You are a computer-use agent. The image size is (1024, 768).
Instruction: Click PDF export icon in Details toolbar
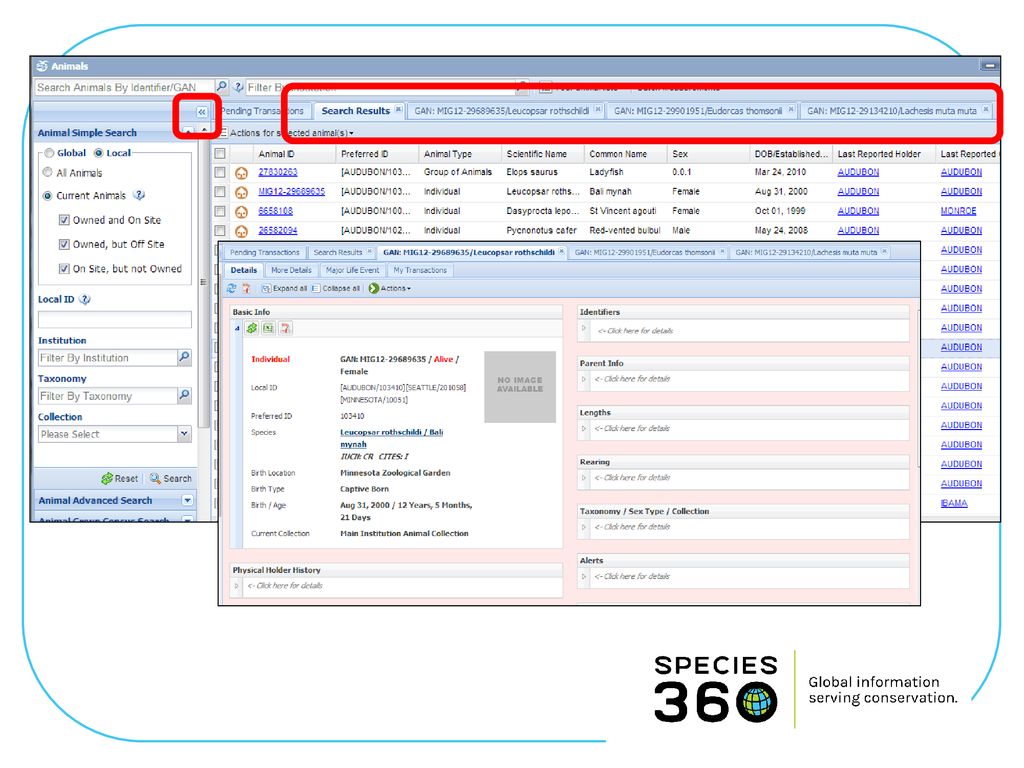click(x=246, y=288)
